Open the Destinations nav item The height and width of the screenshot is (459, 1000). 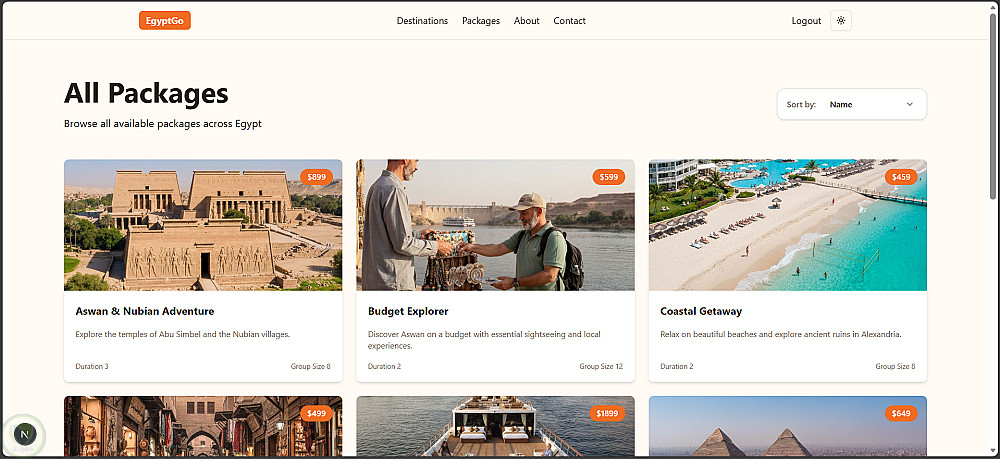[x=422, y=20]
